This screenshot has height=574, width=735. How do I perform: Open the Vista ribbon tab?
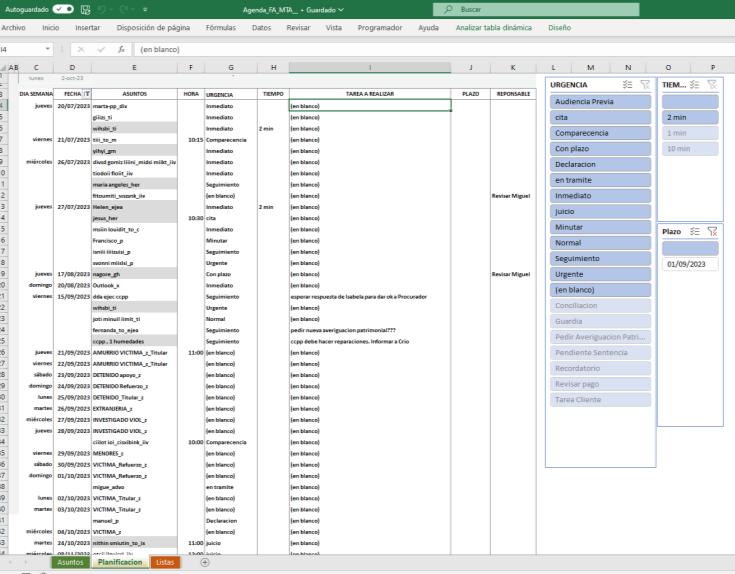[x=334, y=28]
